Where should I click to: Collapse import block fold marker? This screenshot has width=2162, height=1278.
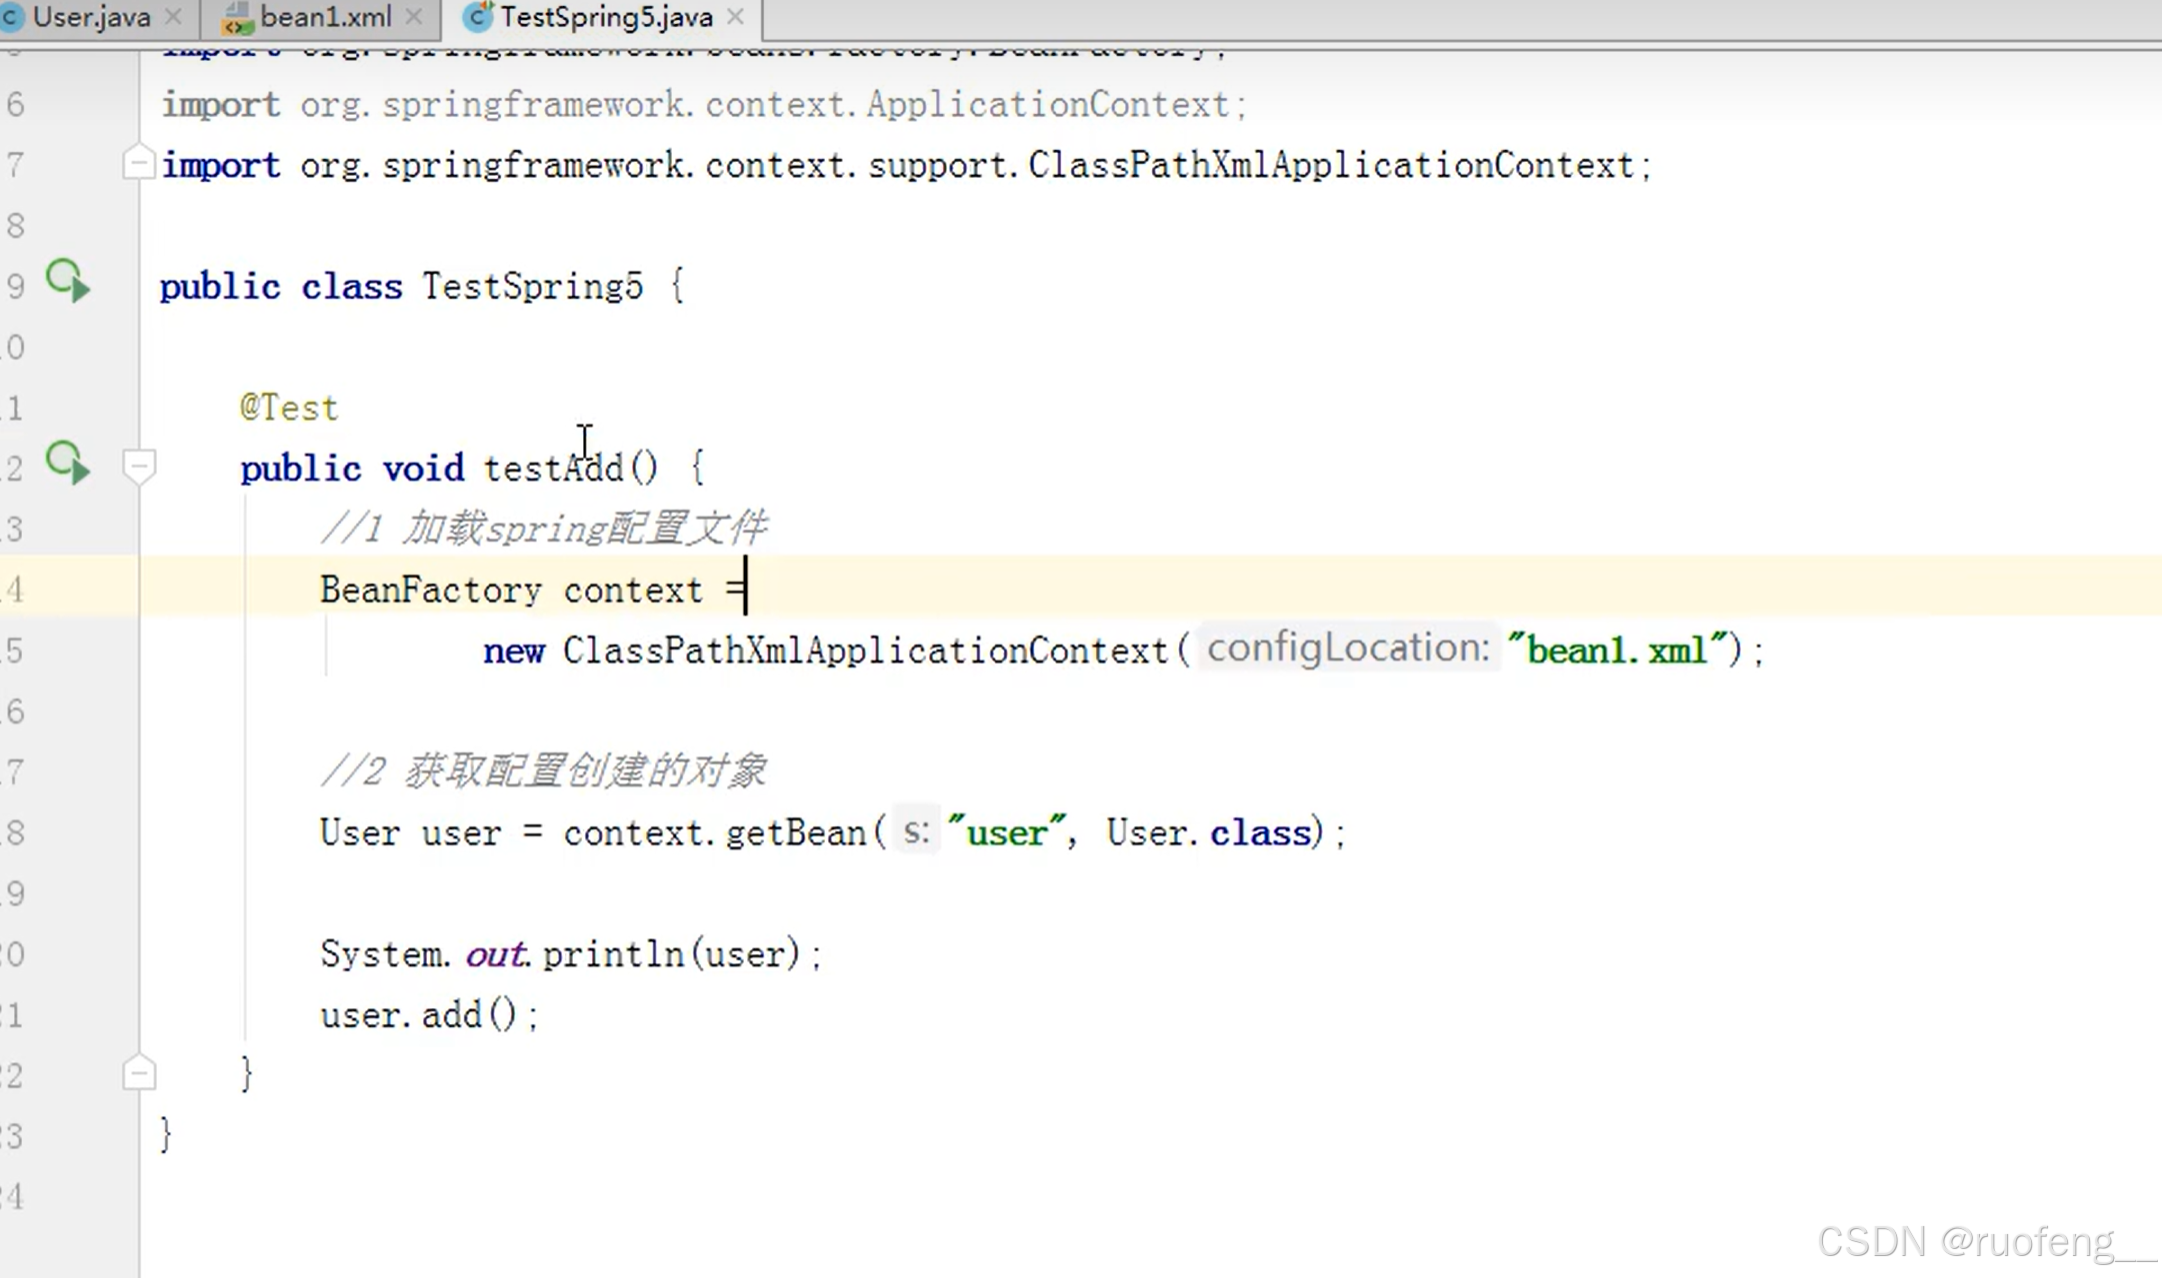pyautogui.click(x=138, y=163)
